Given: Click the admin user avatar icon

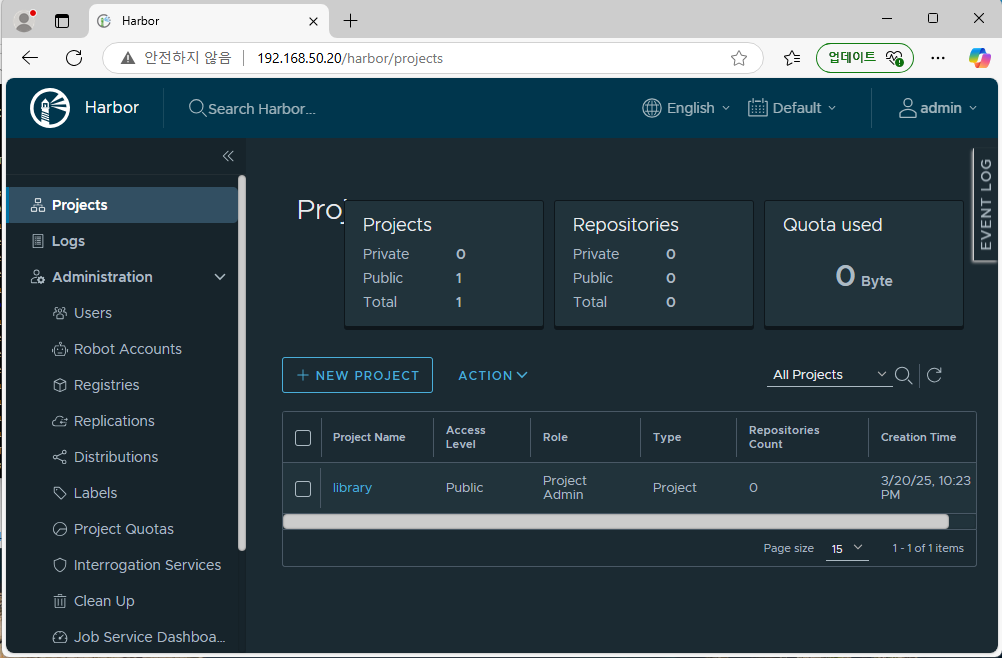Looking at the screenshot, I should click(x=907, y=108).
